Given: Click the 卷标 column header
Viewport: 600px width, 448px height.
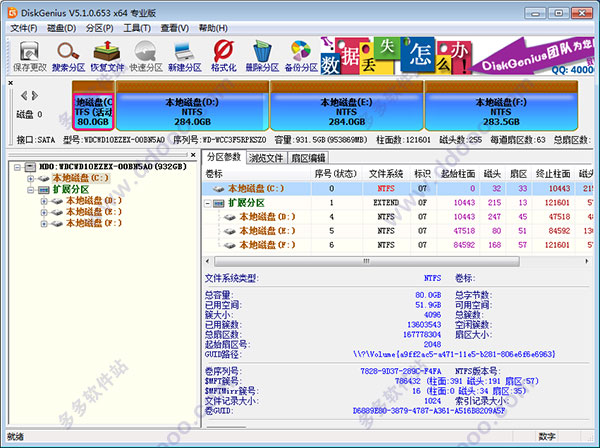Looking at the screenshot, I should pos(257,174).
